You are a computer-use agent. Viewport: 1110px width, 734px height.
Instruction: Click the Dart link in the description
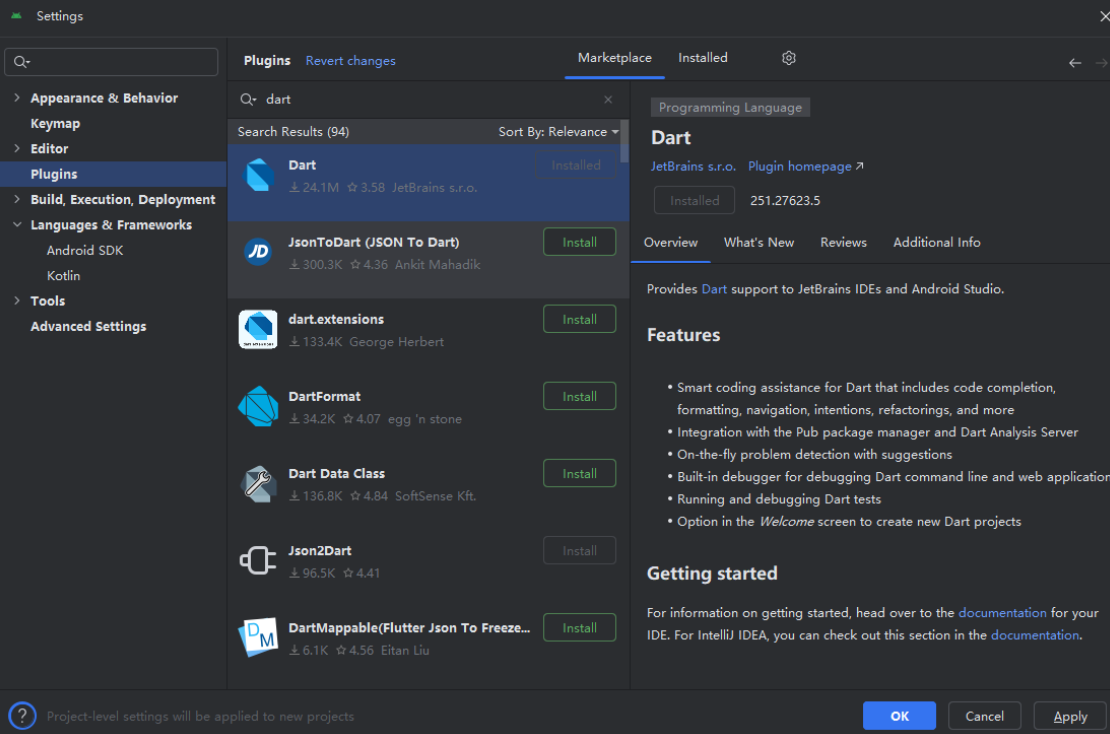coord(714,289)
